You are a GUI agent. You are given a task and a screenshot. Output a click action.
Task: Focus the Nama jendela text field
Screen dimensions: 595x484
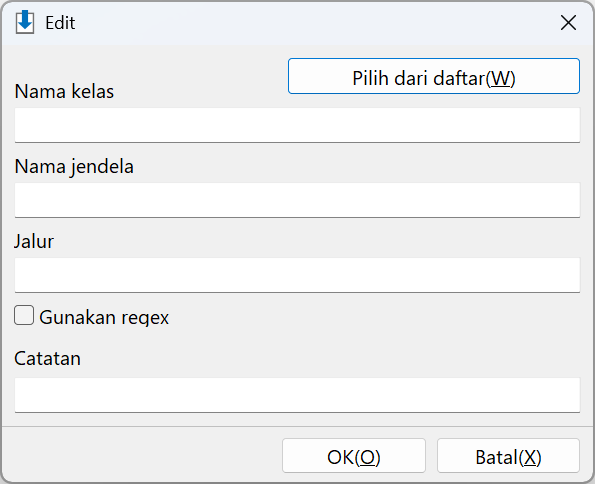(297, 200)
